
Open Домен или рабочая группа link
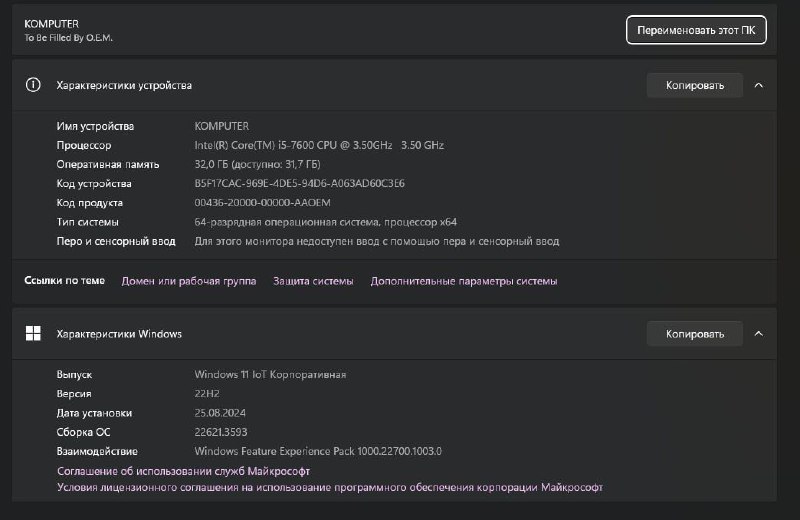pyautogui.click(x=189, y=281)
